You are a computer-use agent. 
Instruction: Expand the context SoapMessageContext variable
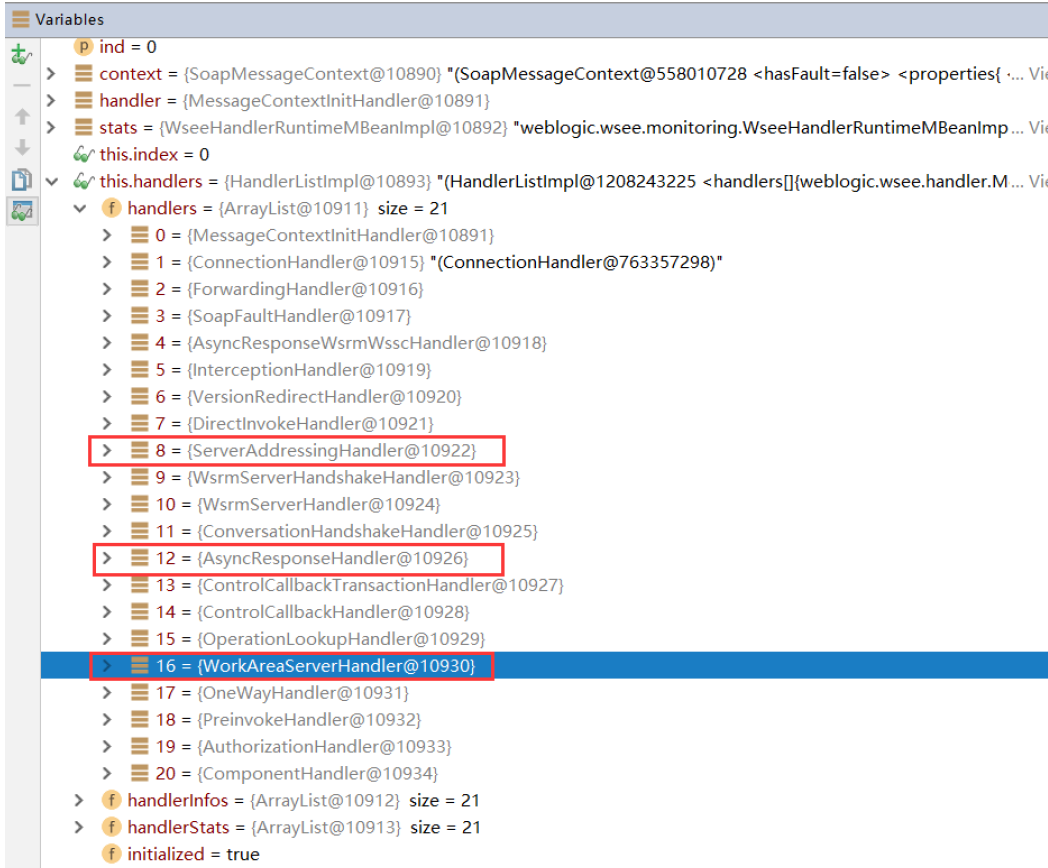[52, 74]
